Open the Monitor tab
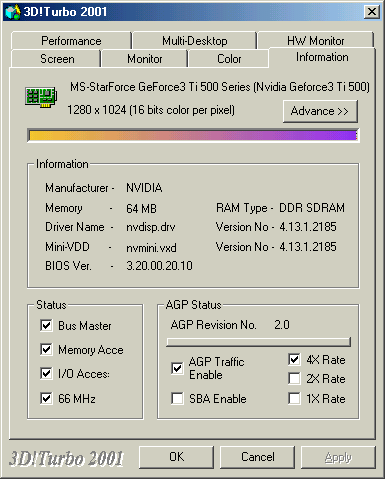Viewport: 385px width, 479px height. tap(145, 59)
